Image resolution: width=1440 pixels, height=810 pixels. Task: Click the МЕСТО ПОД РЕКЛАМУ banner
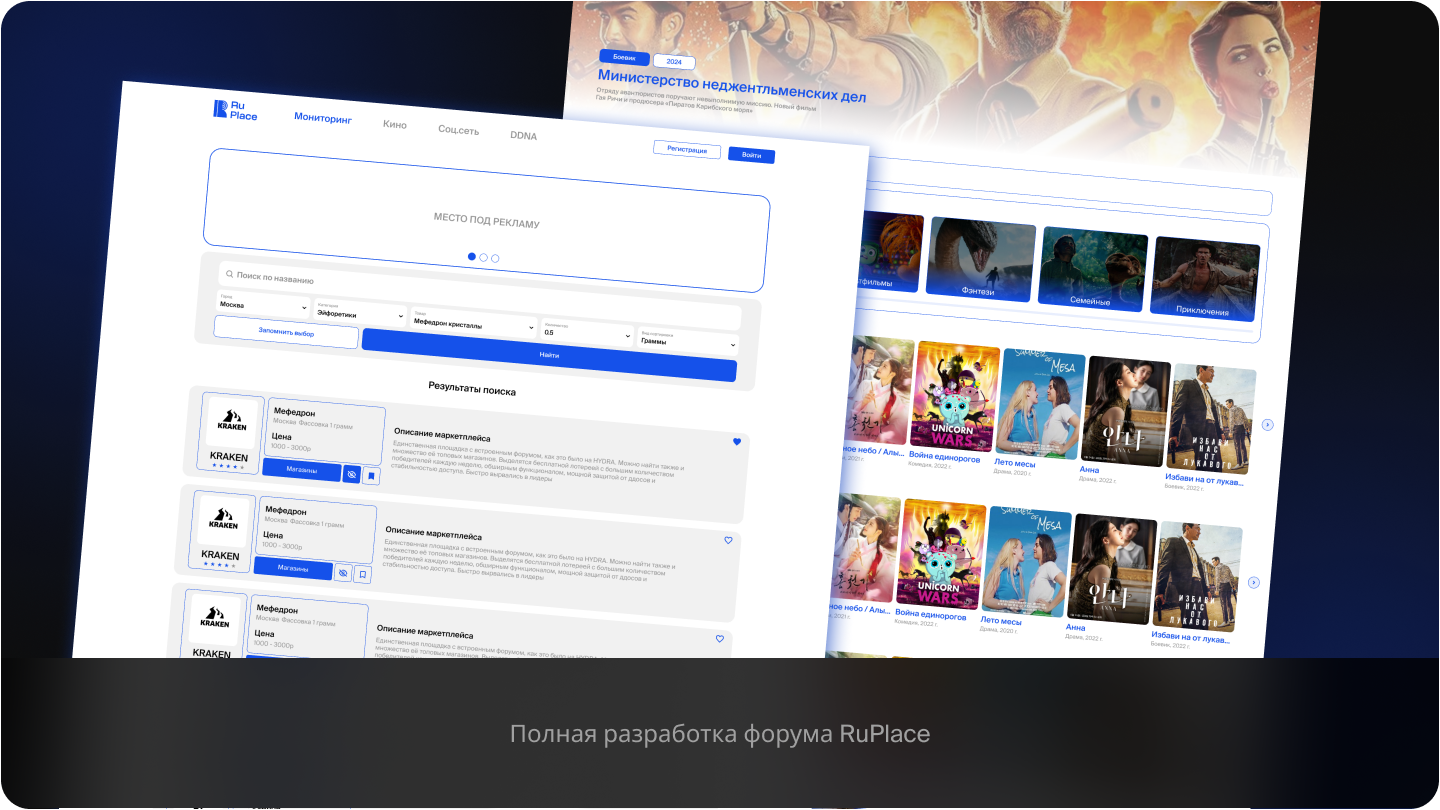(486, 220)
